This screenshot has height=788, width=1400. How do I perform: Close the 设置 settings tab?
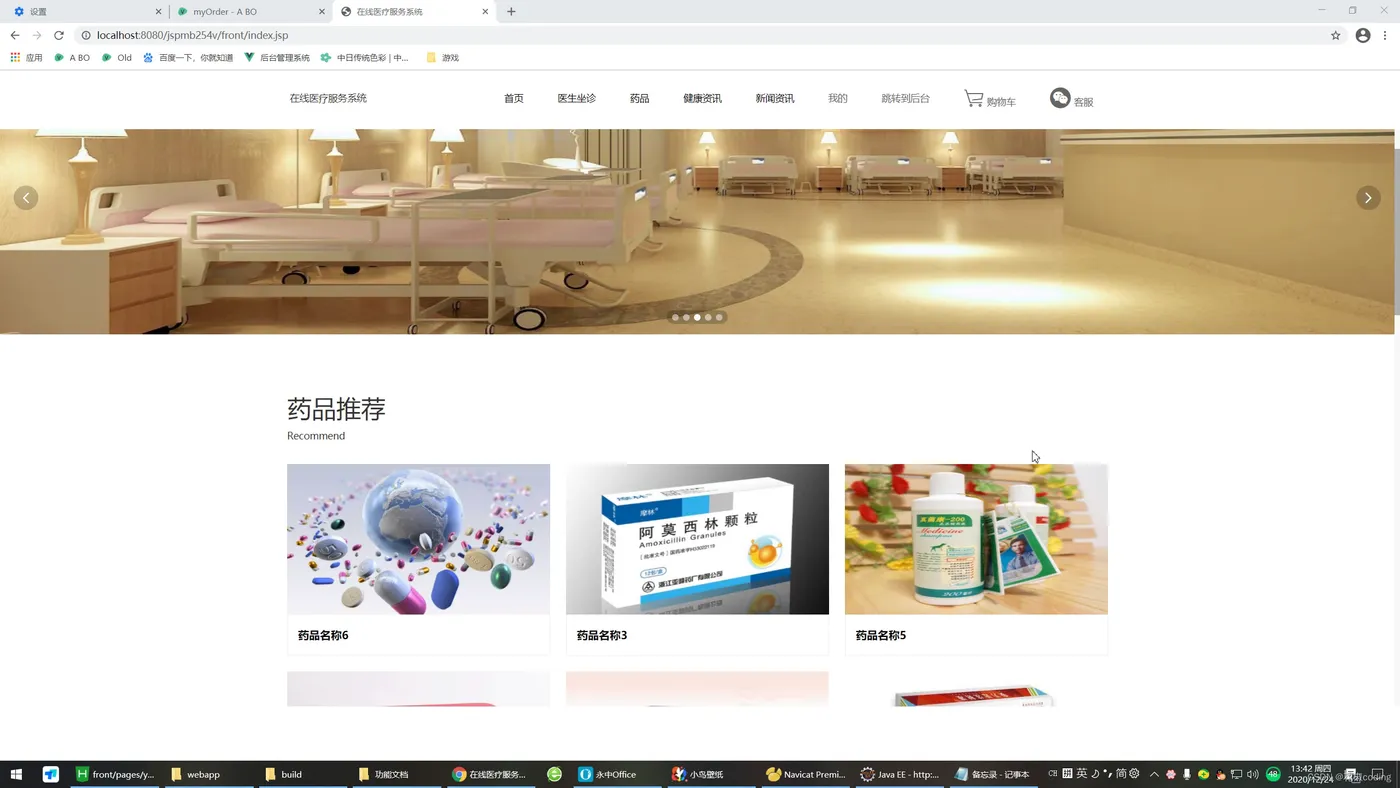click(x=158, y=12)
